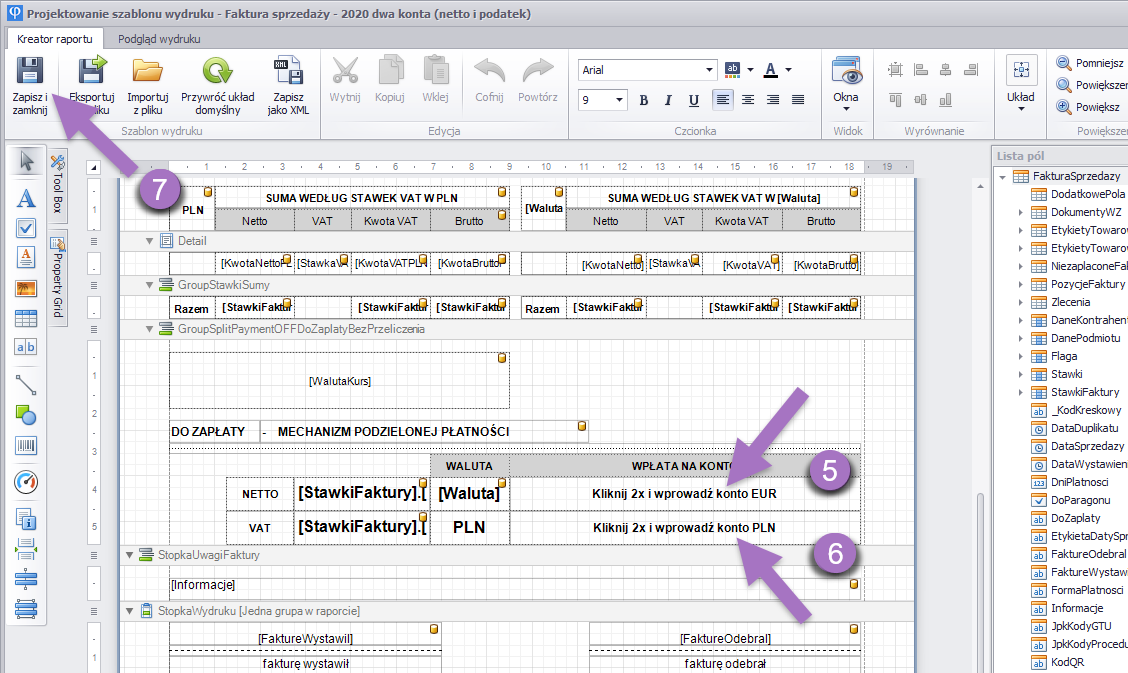Select the rich text control tool

point(26,257)
